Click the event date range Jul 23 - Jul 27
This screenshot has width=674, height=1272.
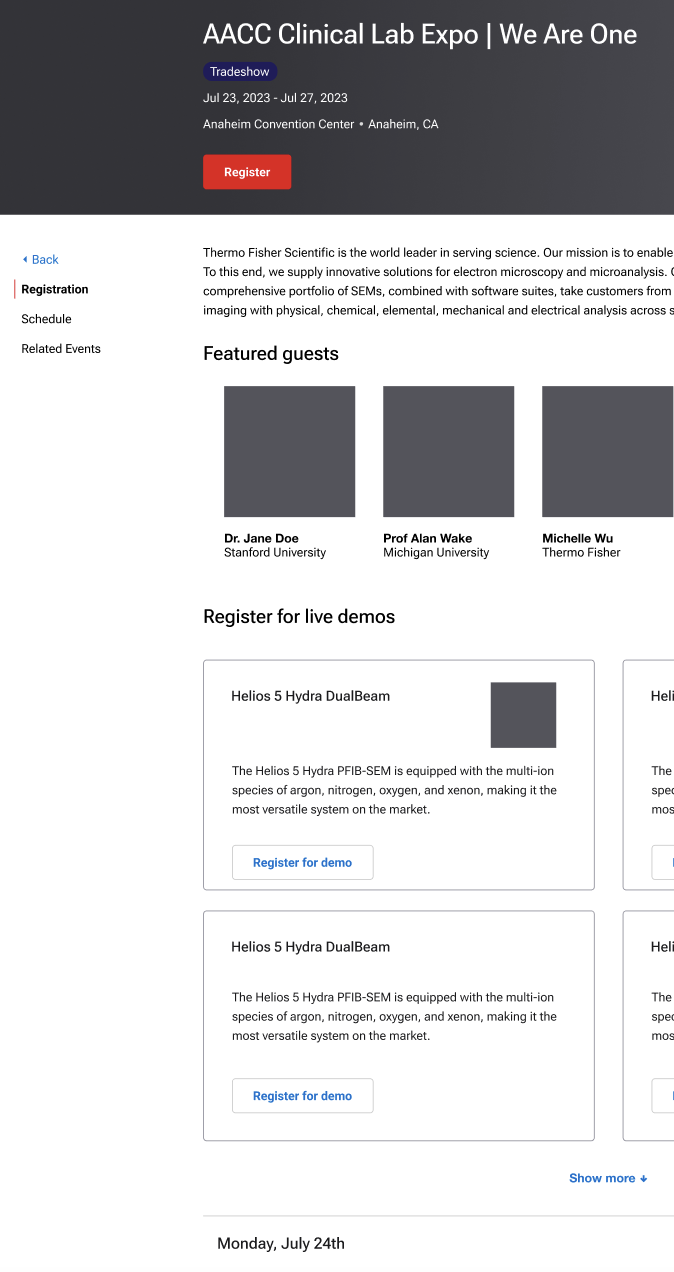275,98
